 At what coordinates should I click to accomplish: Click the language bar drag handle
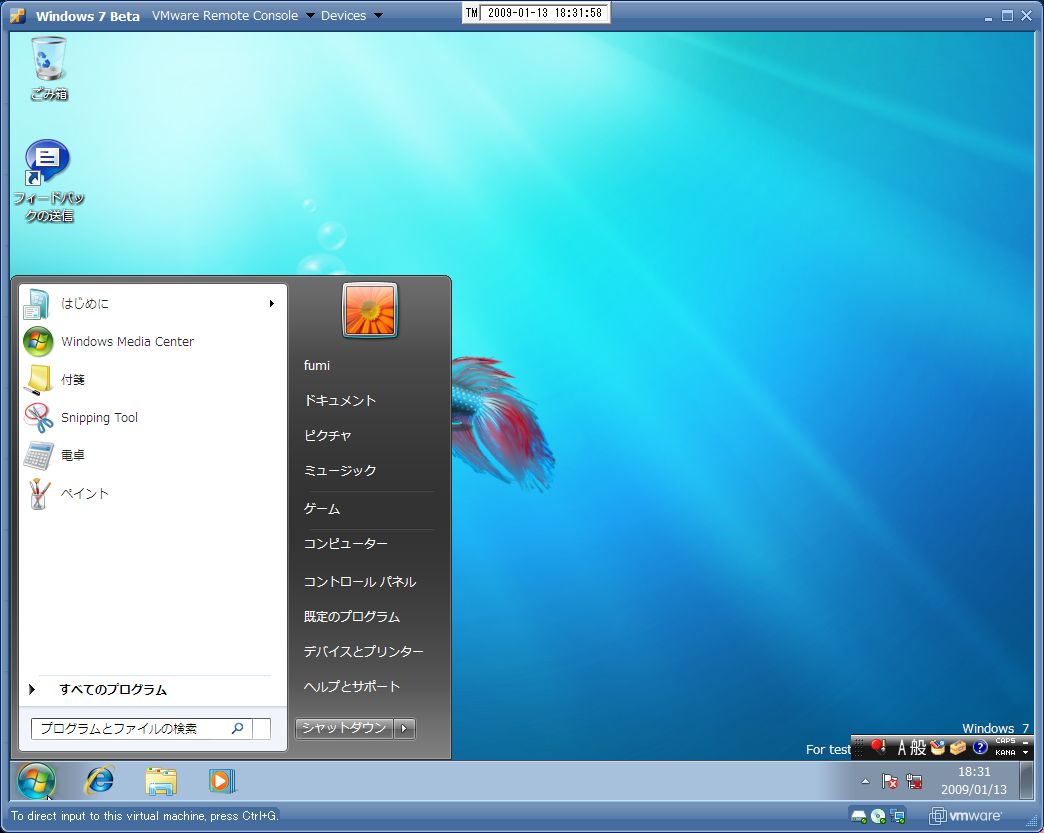click(859, 747)
